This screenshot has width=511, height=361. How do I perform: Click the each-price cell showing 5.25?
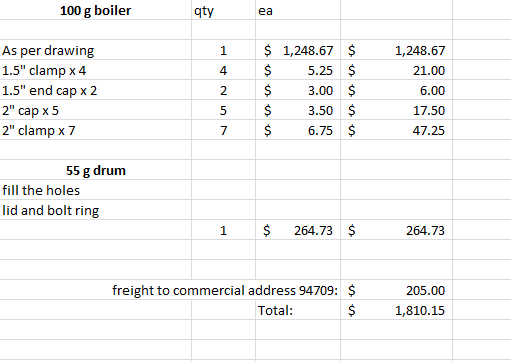click(x=298, y=70)
